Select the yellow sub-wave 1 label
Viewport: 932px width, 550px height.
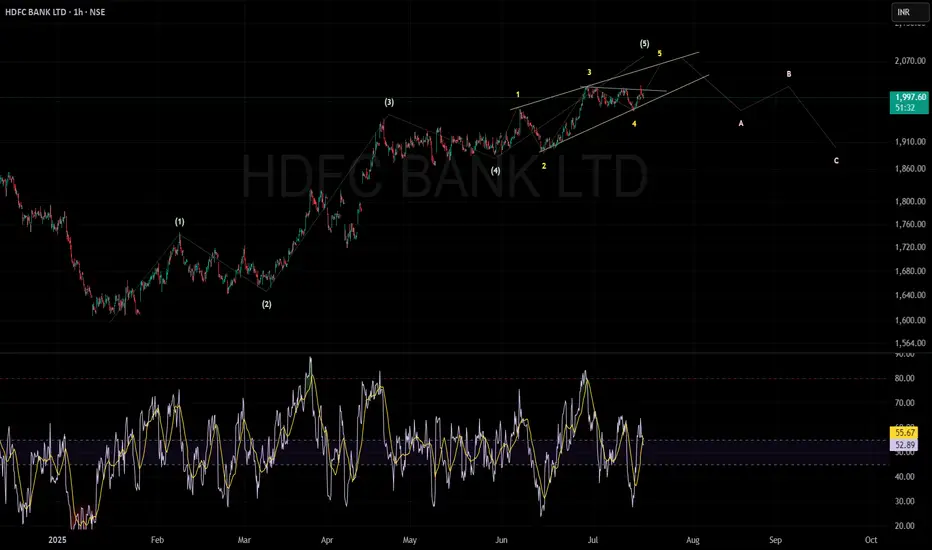coord(518,95)
